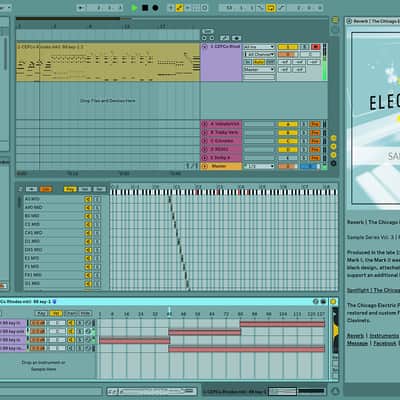Toggle the yellow Loop switch in transport
The width and height of the screenshot is (400, 400).
[x=270, y=8]
